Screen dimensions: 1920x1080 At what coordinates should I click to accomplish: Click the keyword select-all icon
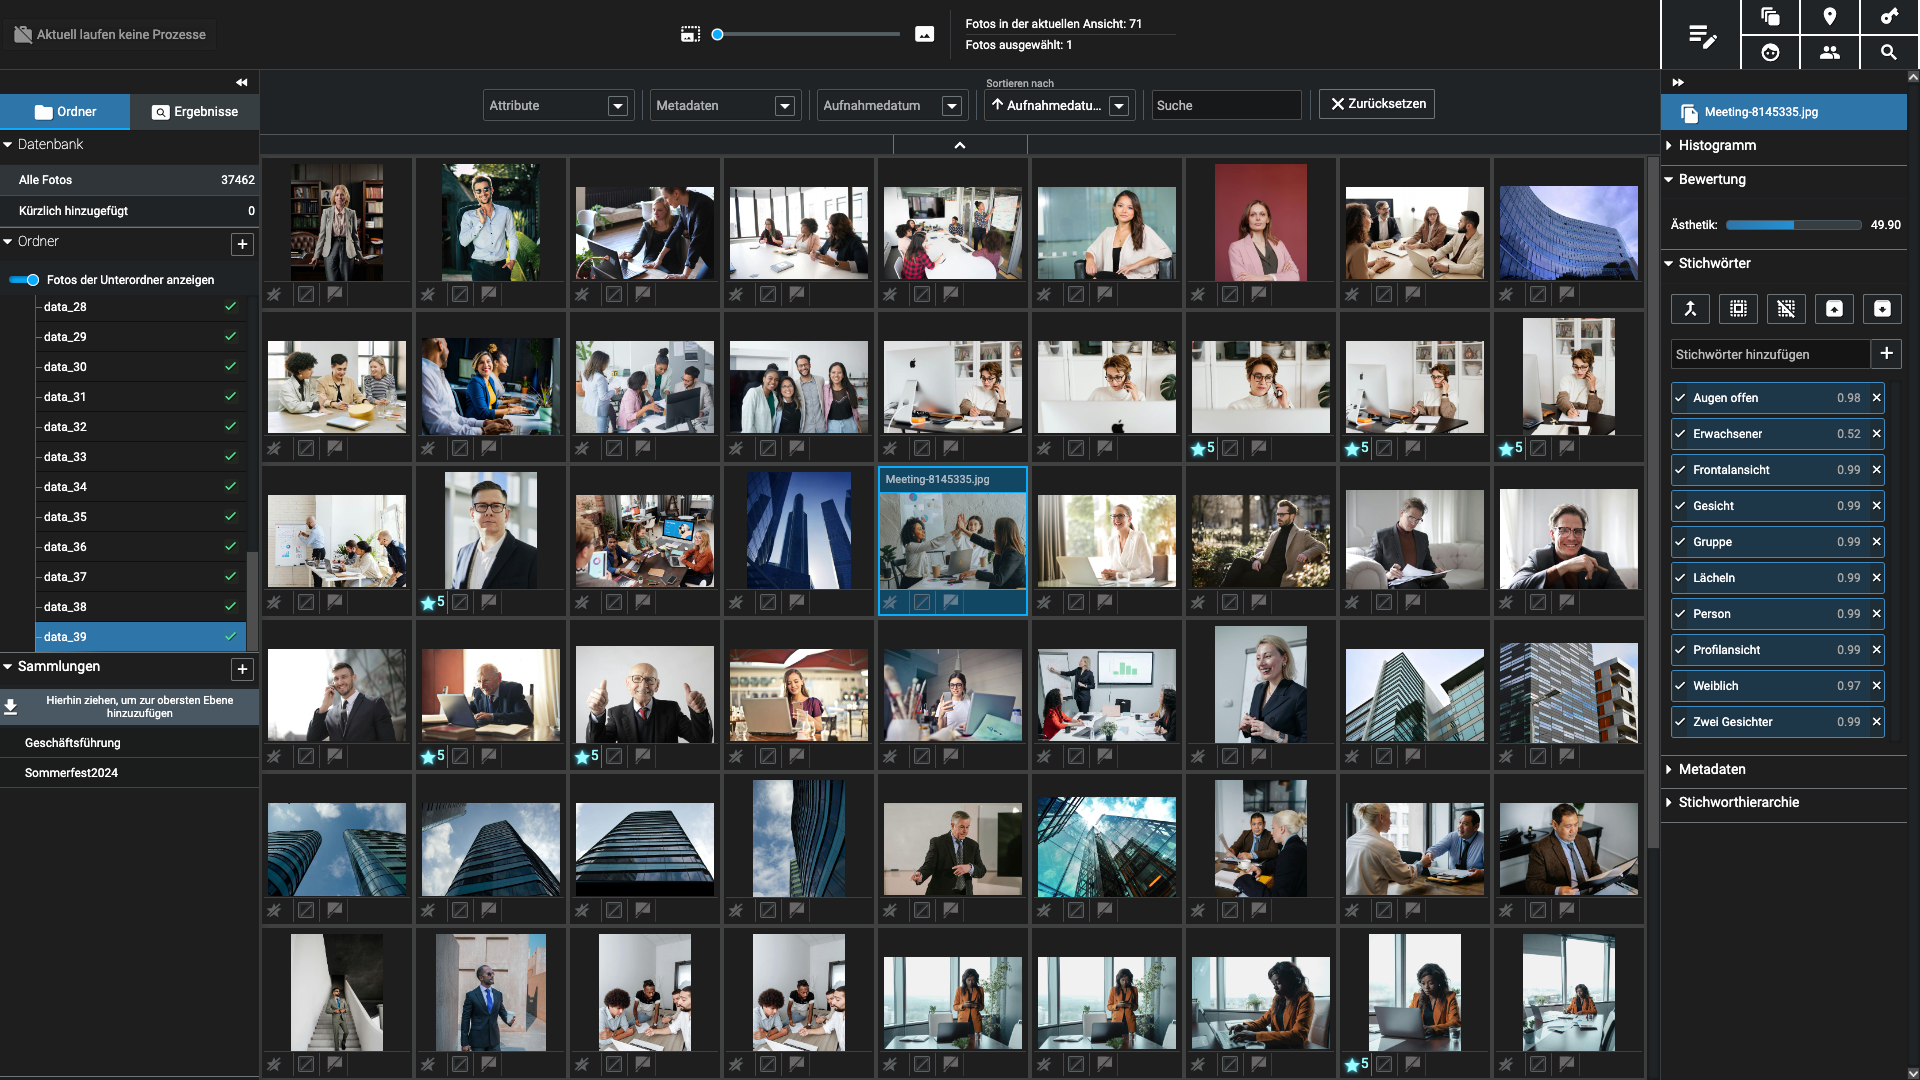tap(1738, 309)
